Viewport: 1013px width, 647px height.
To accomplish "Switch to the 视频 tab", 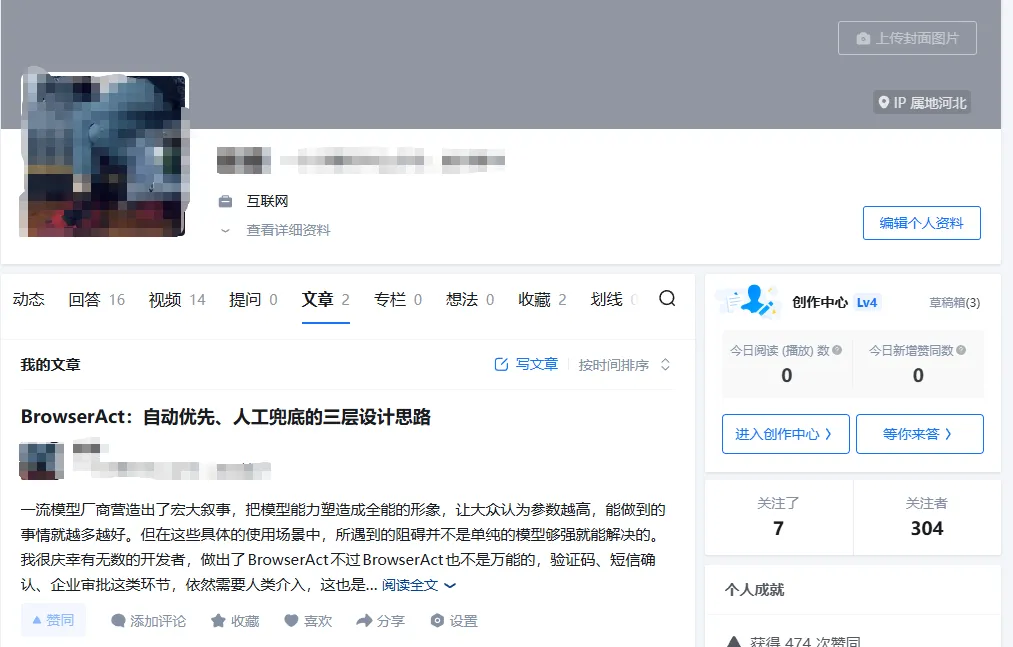I will pos(177,299).
